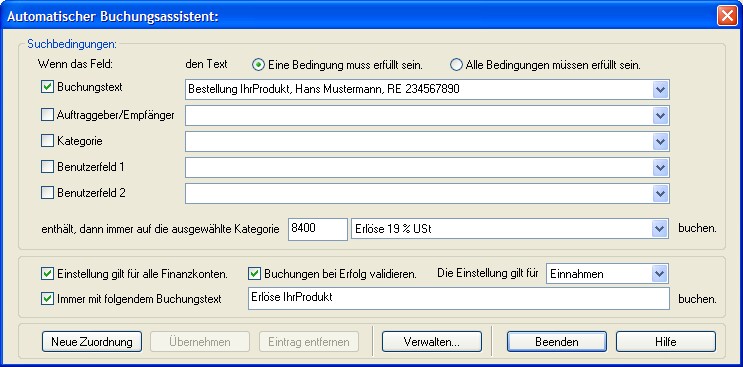This screenshot has width=743, height=367.
Task: Select 'Alle Bedingungen müssen erfüllt sein' radio
Action: 456,65
